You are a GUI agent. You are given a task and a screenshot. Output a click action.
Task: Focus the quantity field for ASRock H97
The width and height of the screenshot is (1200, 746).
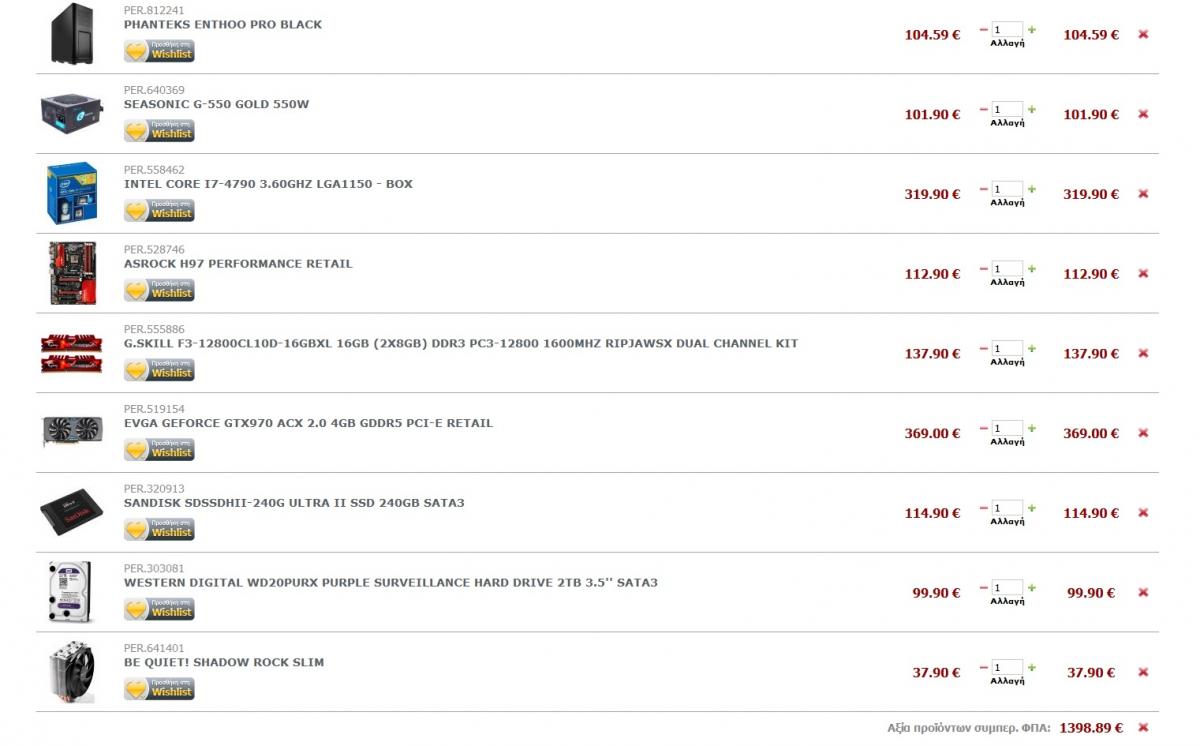pyautogui.click(x=1008, y=269)
